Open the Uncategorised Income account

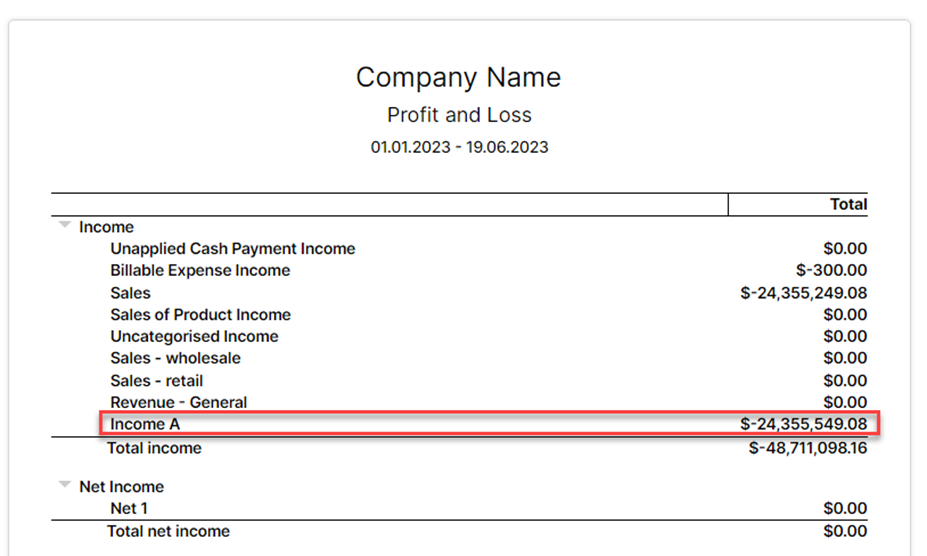click(x=194, y=337)
